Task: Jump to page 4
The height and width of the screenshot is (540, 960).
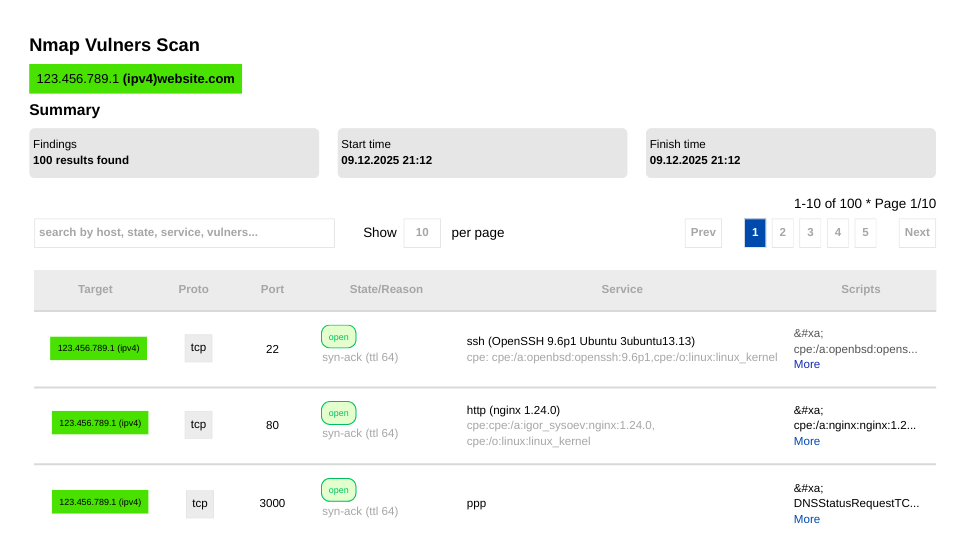Action: [838, 233]
